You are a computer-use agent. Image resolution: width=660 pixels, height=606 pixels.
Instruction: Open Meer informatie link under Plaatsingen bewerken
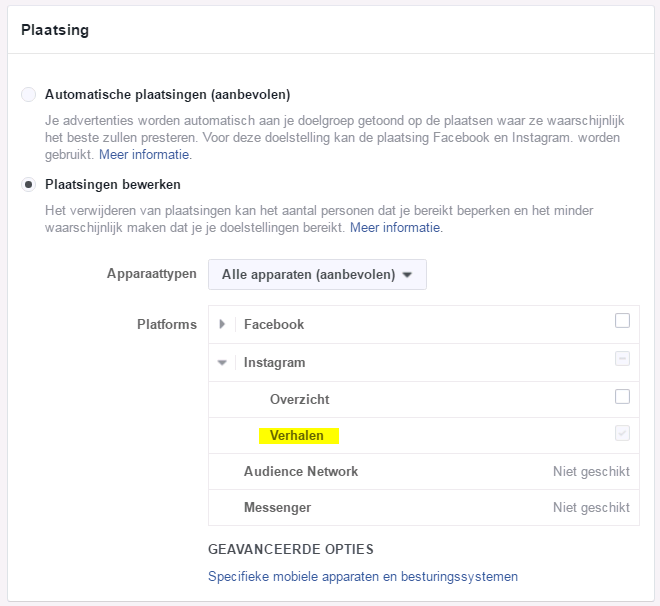[x=396, y=228]
